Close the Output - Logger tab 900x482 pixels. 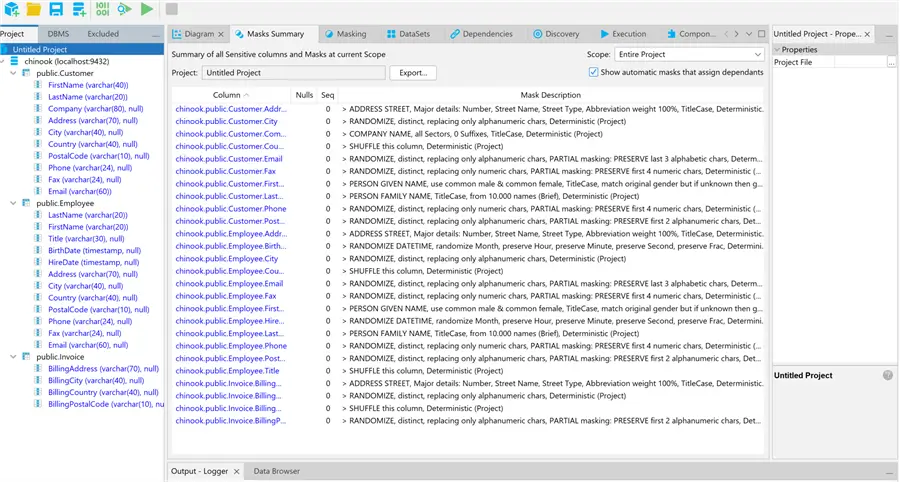click(236, 471)
